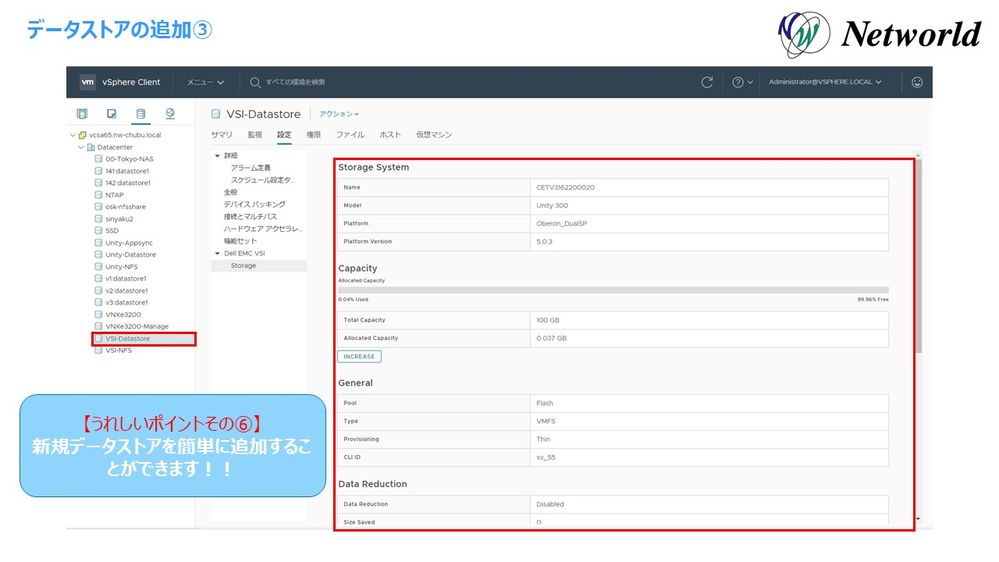This screenshot has height=562, width=999.
Task: Select 機能セット in settings list
Action: 240,241
